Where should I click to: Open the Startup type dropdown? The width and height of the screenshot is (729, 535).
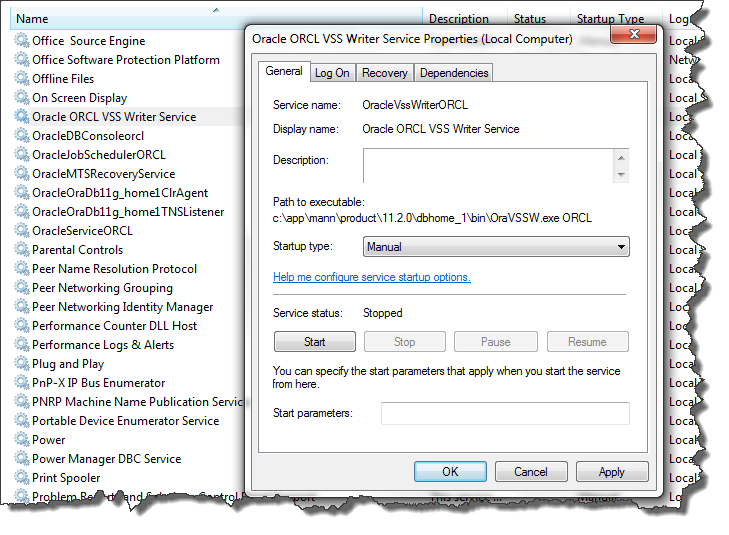click(x=495, y=247)
